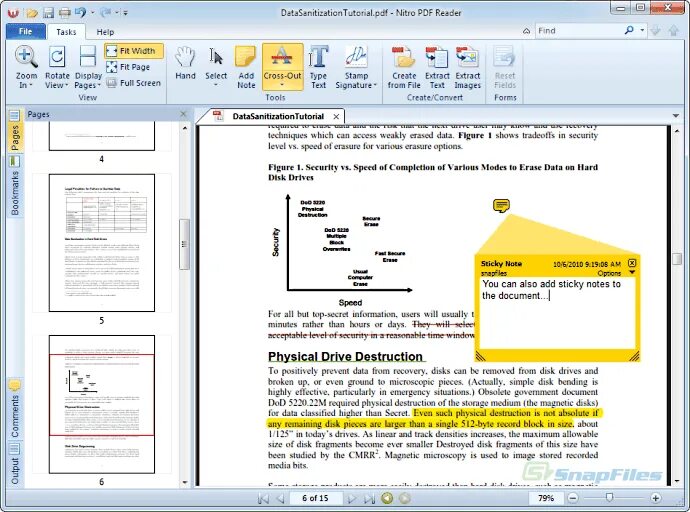Open the document tab list dropdown
Image resolution: width=690 pixels, height=512 pixels.
click(676, 116)
